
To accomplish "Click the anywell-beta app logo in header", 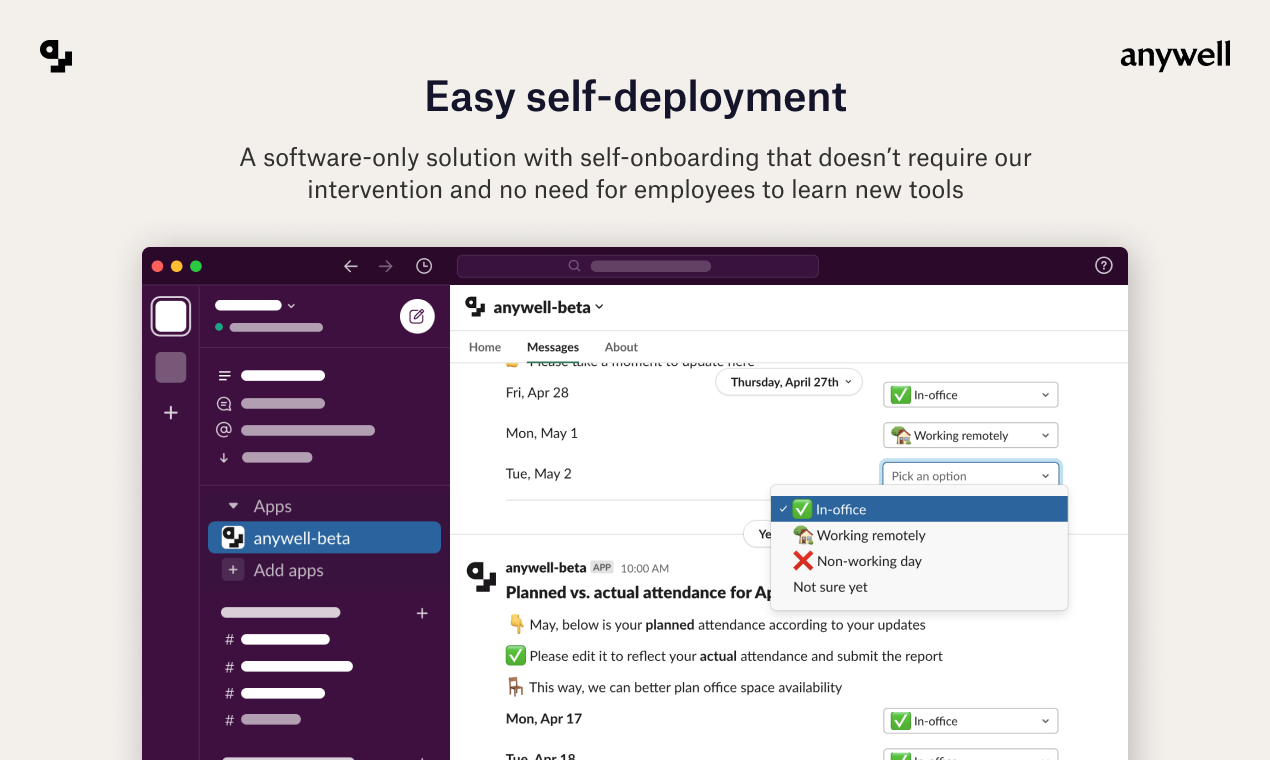I will 475,307.
